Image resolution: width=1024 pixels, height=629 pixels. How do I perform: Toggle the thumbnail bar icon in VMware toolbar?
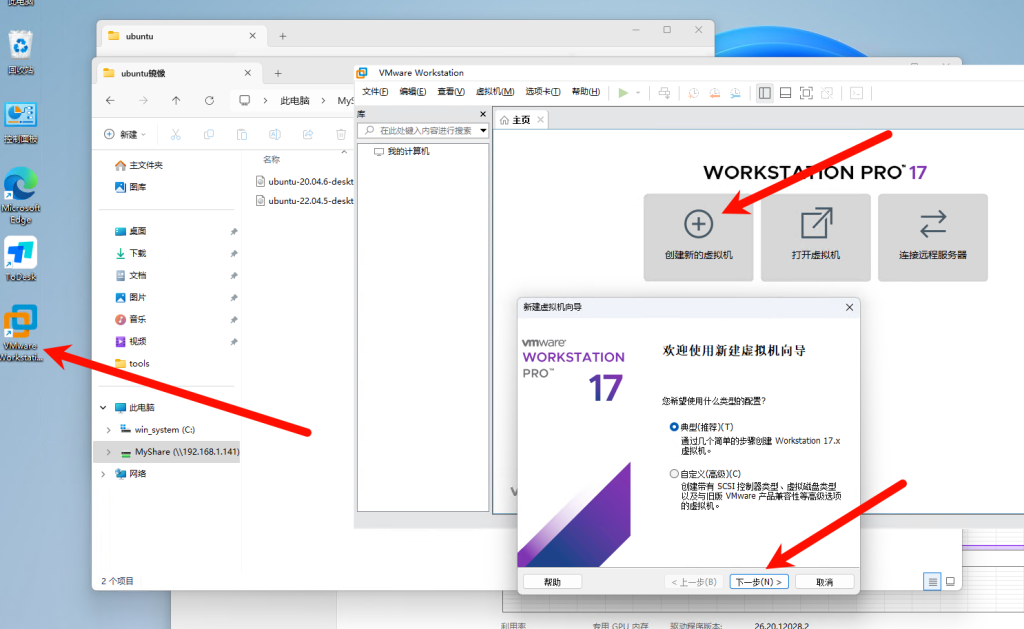(786, 93)
